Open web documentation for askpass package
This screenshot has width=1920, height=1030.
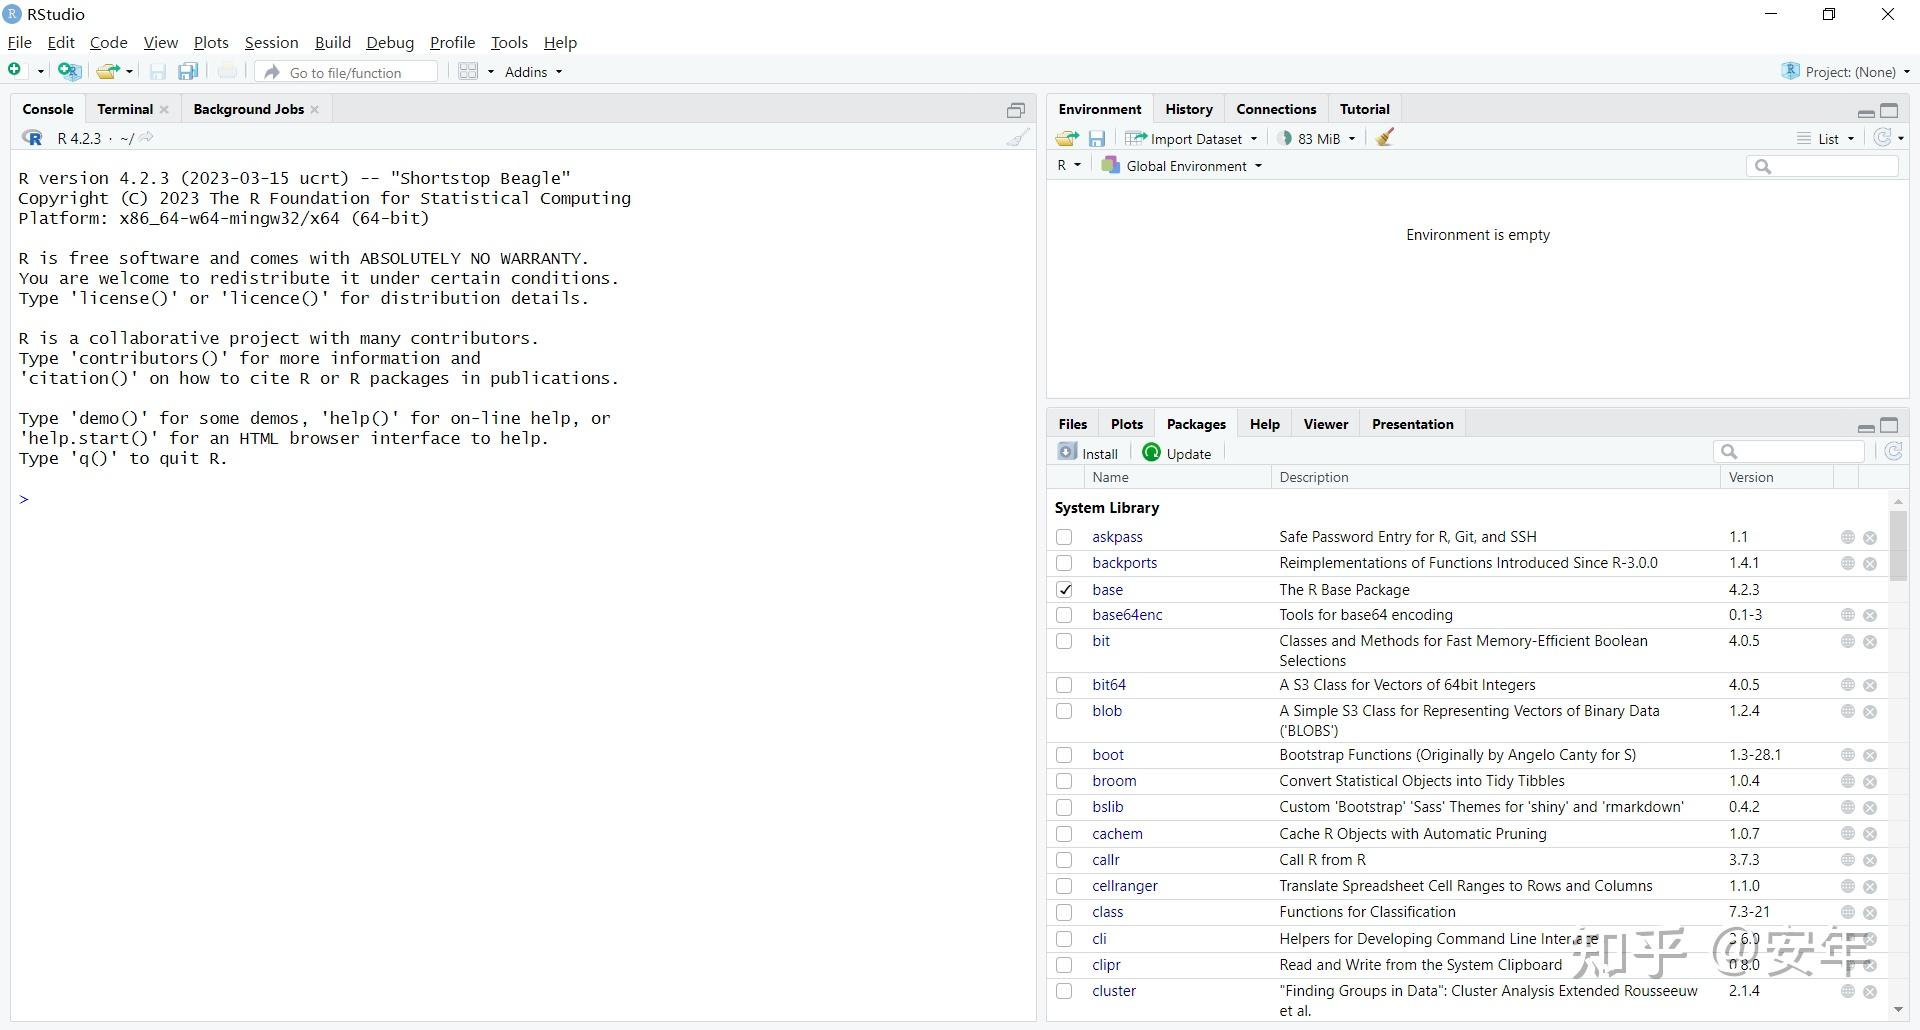pos(1848,537)
